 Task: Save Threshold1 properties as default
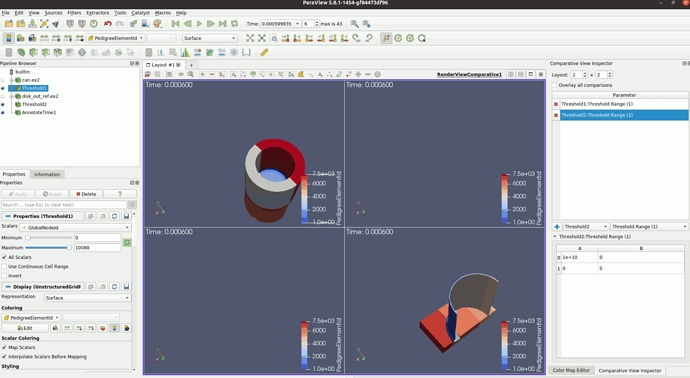tap(126, 216)
